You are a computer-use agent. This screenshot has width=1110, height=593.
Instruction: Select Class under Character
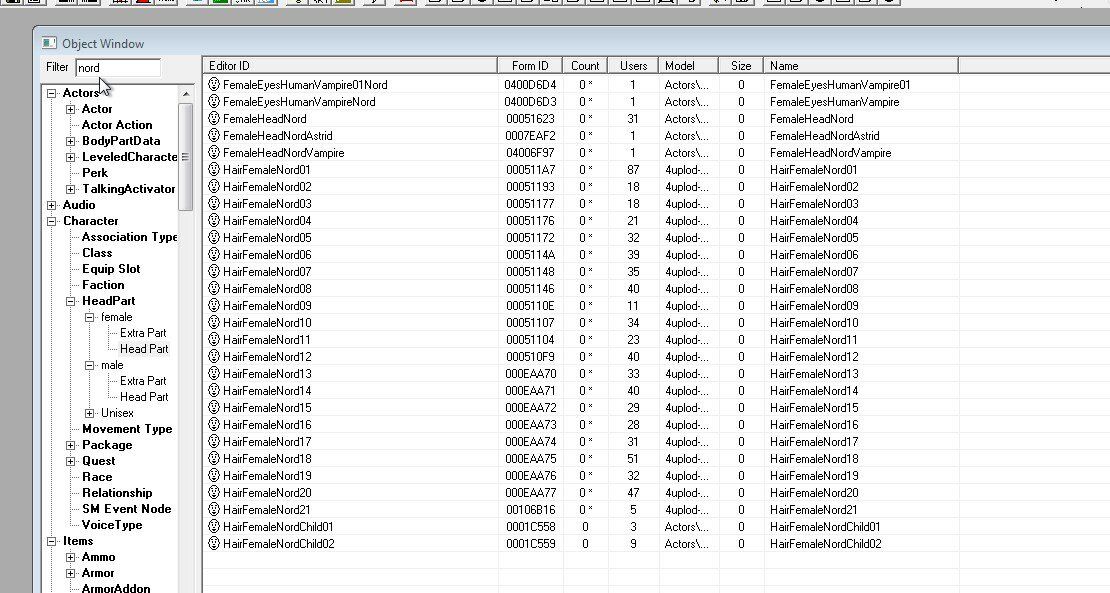(x=97, y=253)
